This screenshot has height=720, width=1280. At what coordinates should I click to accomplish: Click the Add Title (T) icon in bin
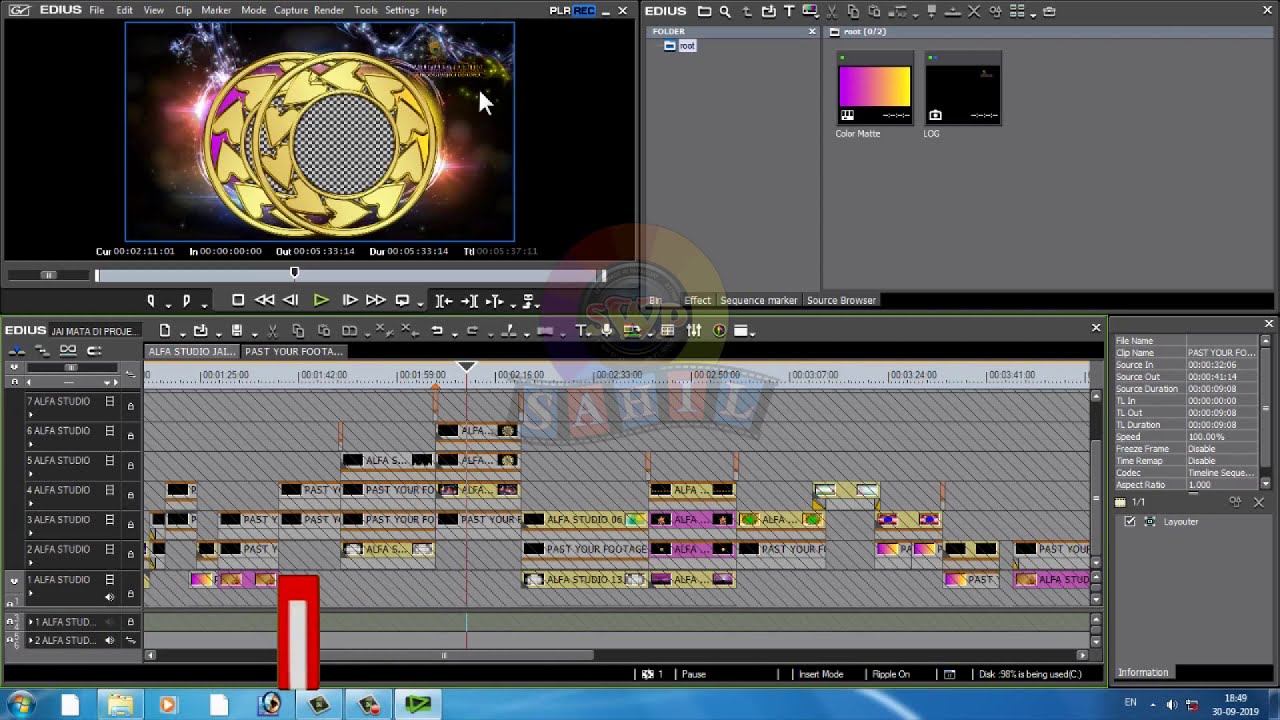(789, 11)
